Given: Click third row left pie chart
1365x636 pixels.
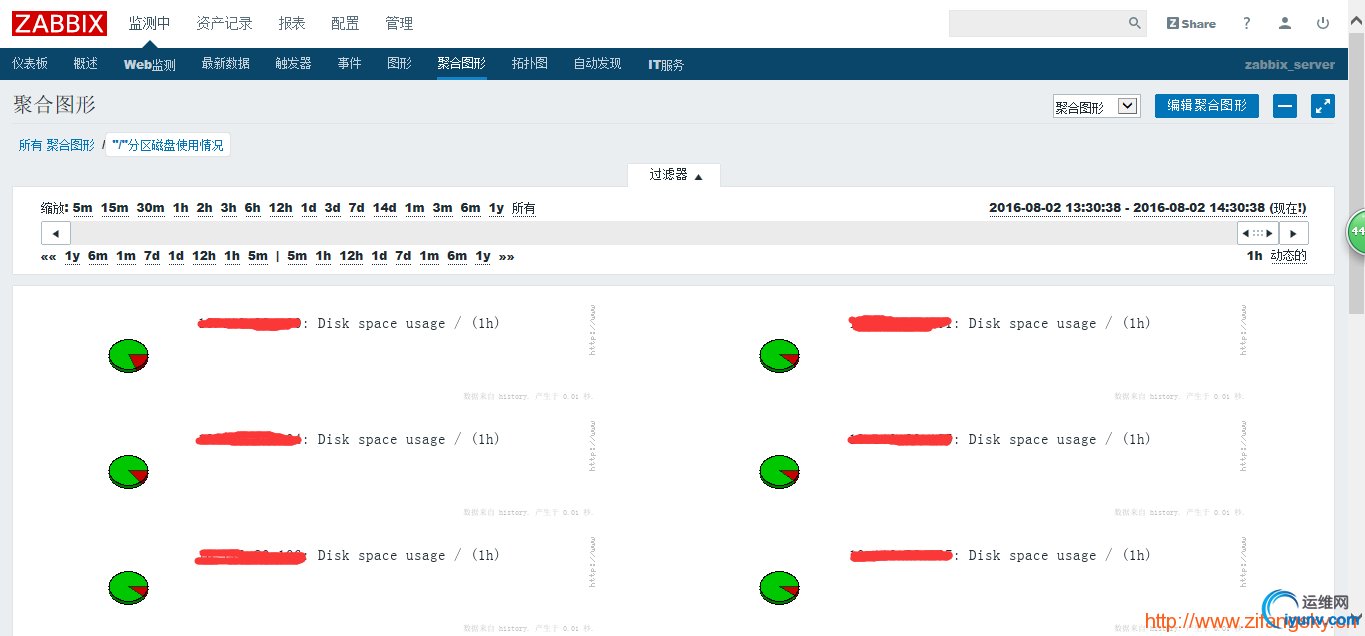Looking at the screenshot, I should click(128, 588).
